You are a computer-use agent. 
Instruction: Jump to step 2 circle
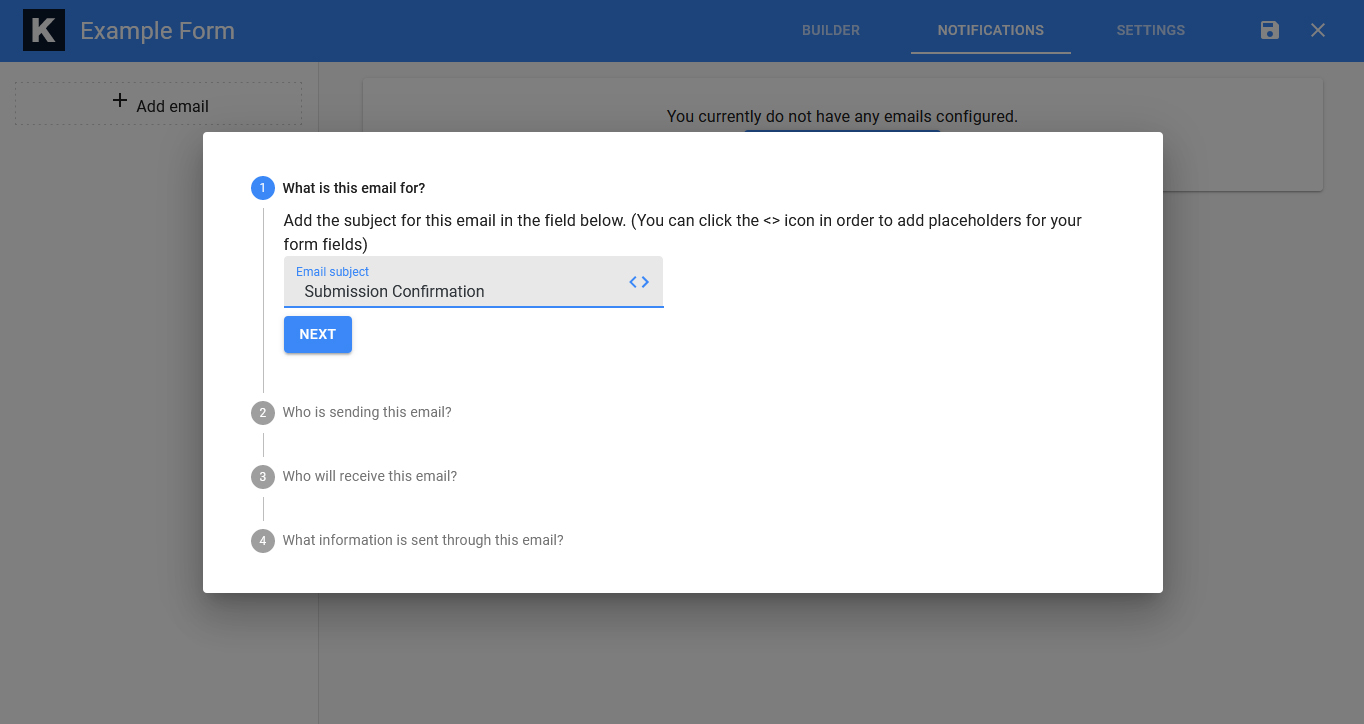click(263, 412)
